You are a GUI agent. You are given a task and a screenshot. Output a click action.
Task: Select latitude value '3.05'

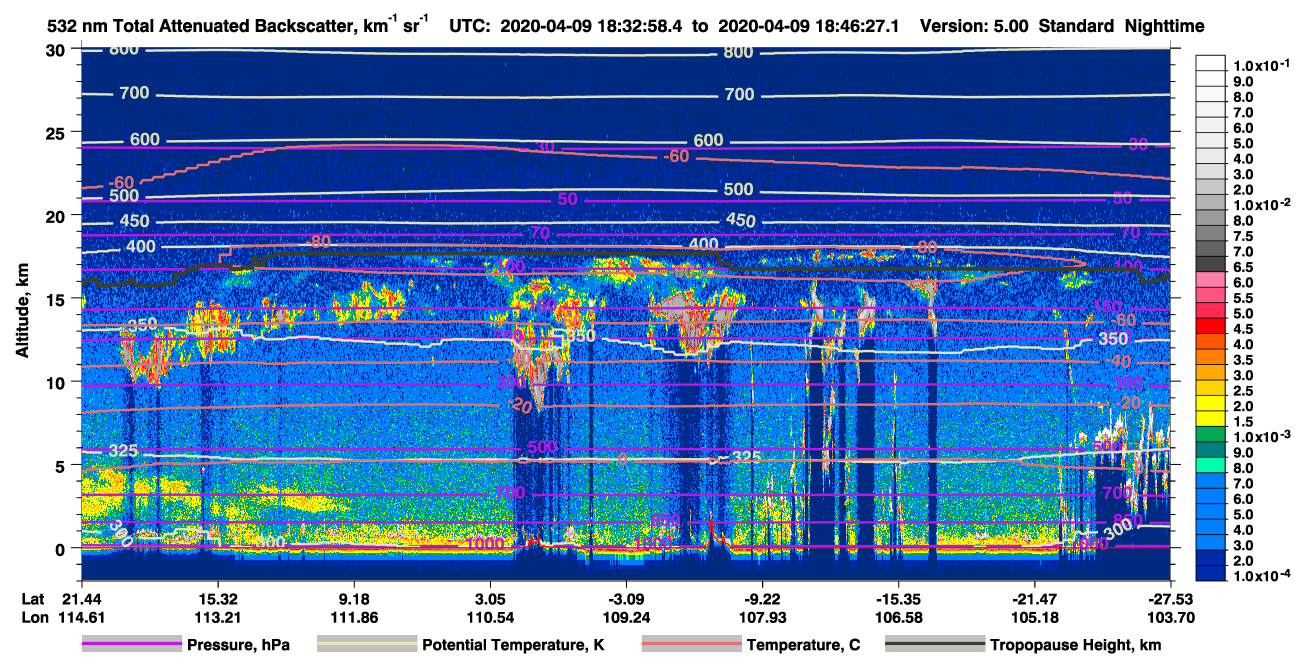click(x=490, y=598)
